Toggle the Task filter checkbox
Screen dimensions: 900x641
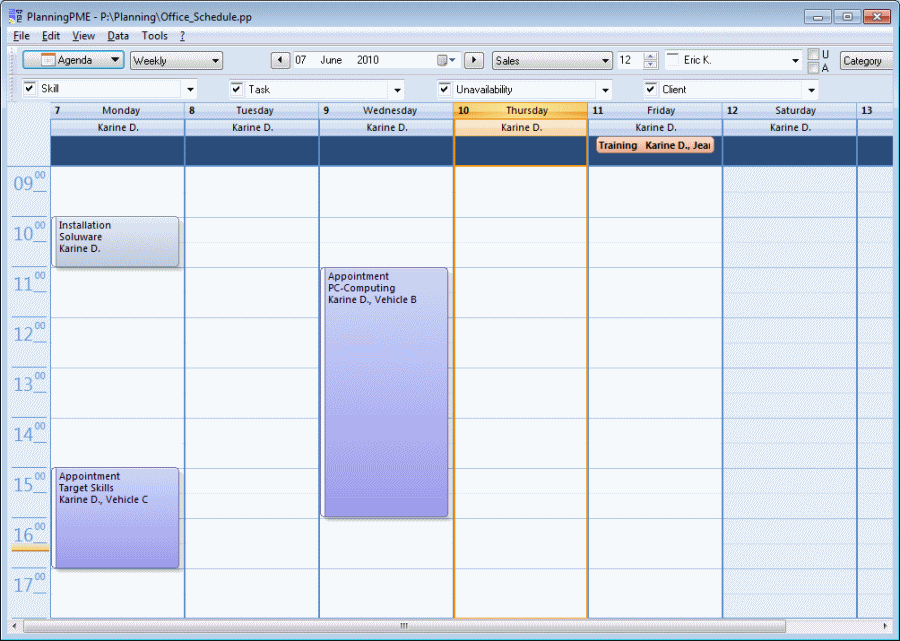pos(237,89)
